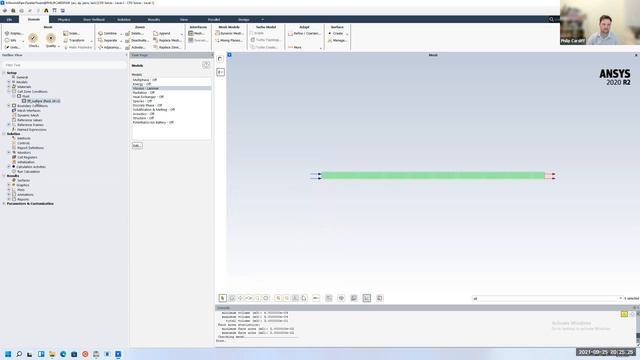Switch to the View ribbon tab
The height and width of the screenshot is (360, 640).
(x=184, y=19)
